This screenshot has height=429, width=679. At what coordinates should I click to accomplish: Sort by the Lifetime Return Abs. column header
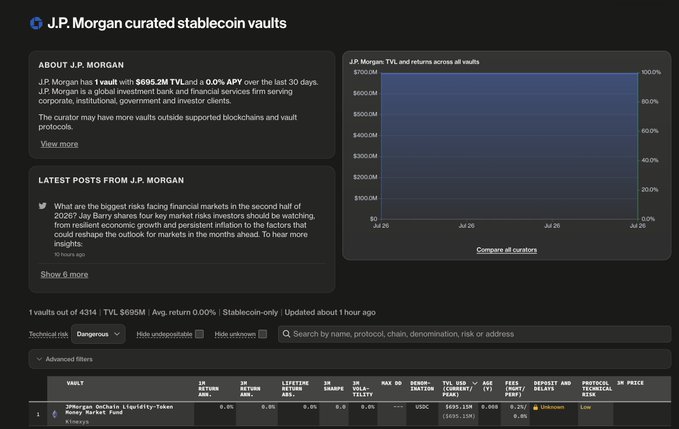295,389
